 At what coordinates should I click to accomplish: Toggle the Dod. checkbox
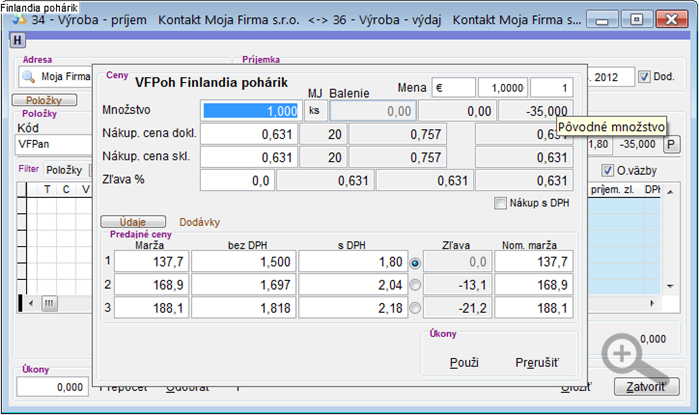tap(644, 77)
